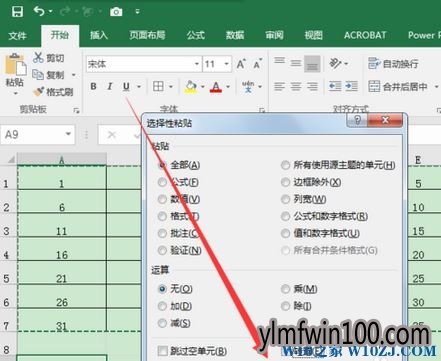Click the phonetic guide wén icon
441x361 pixels.
248,86
